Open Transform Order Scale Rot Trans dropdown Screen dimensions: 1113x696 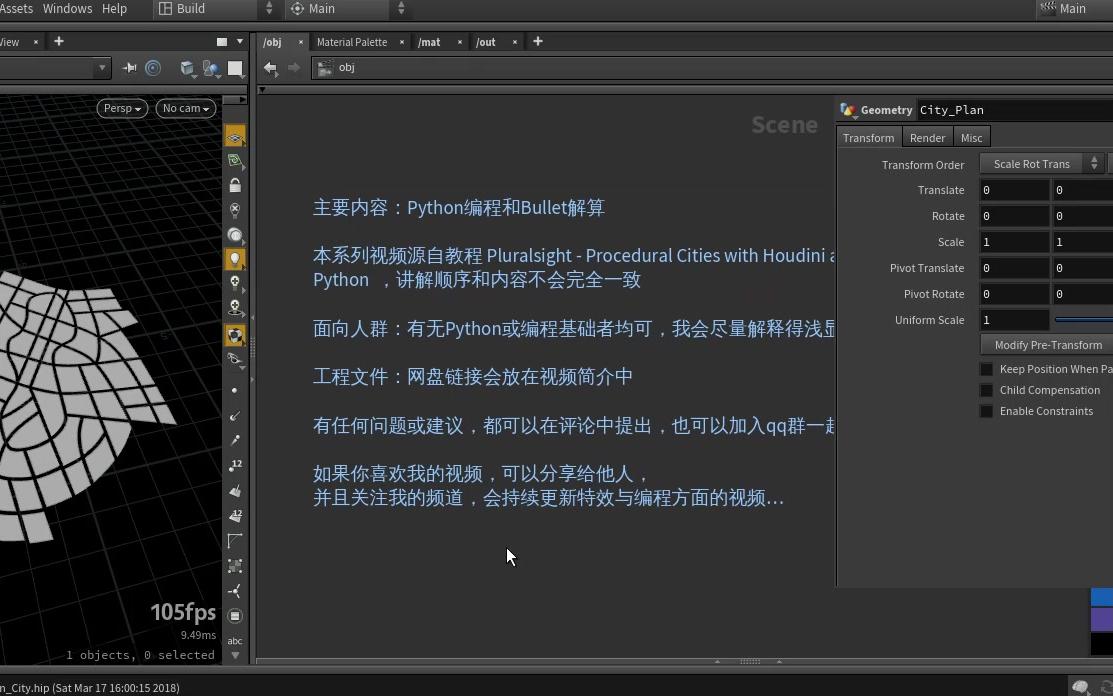[x=1041, y=164]
